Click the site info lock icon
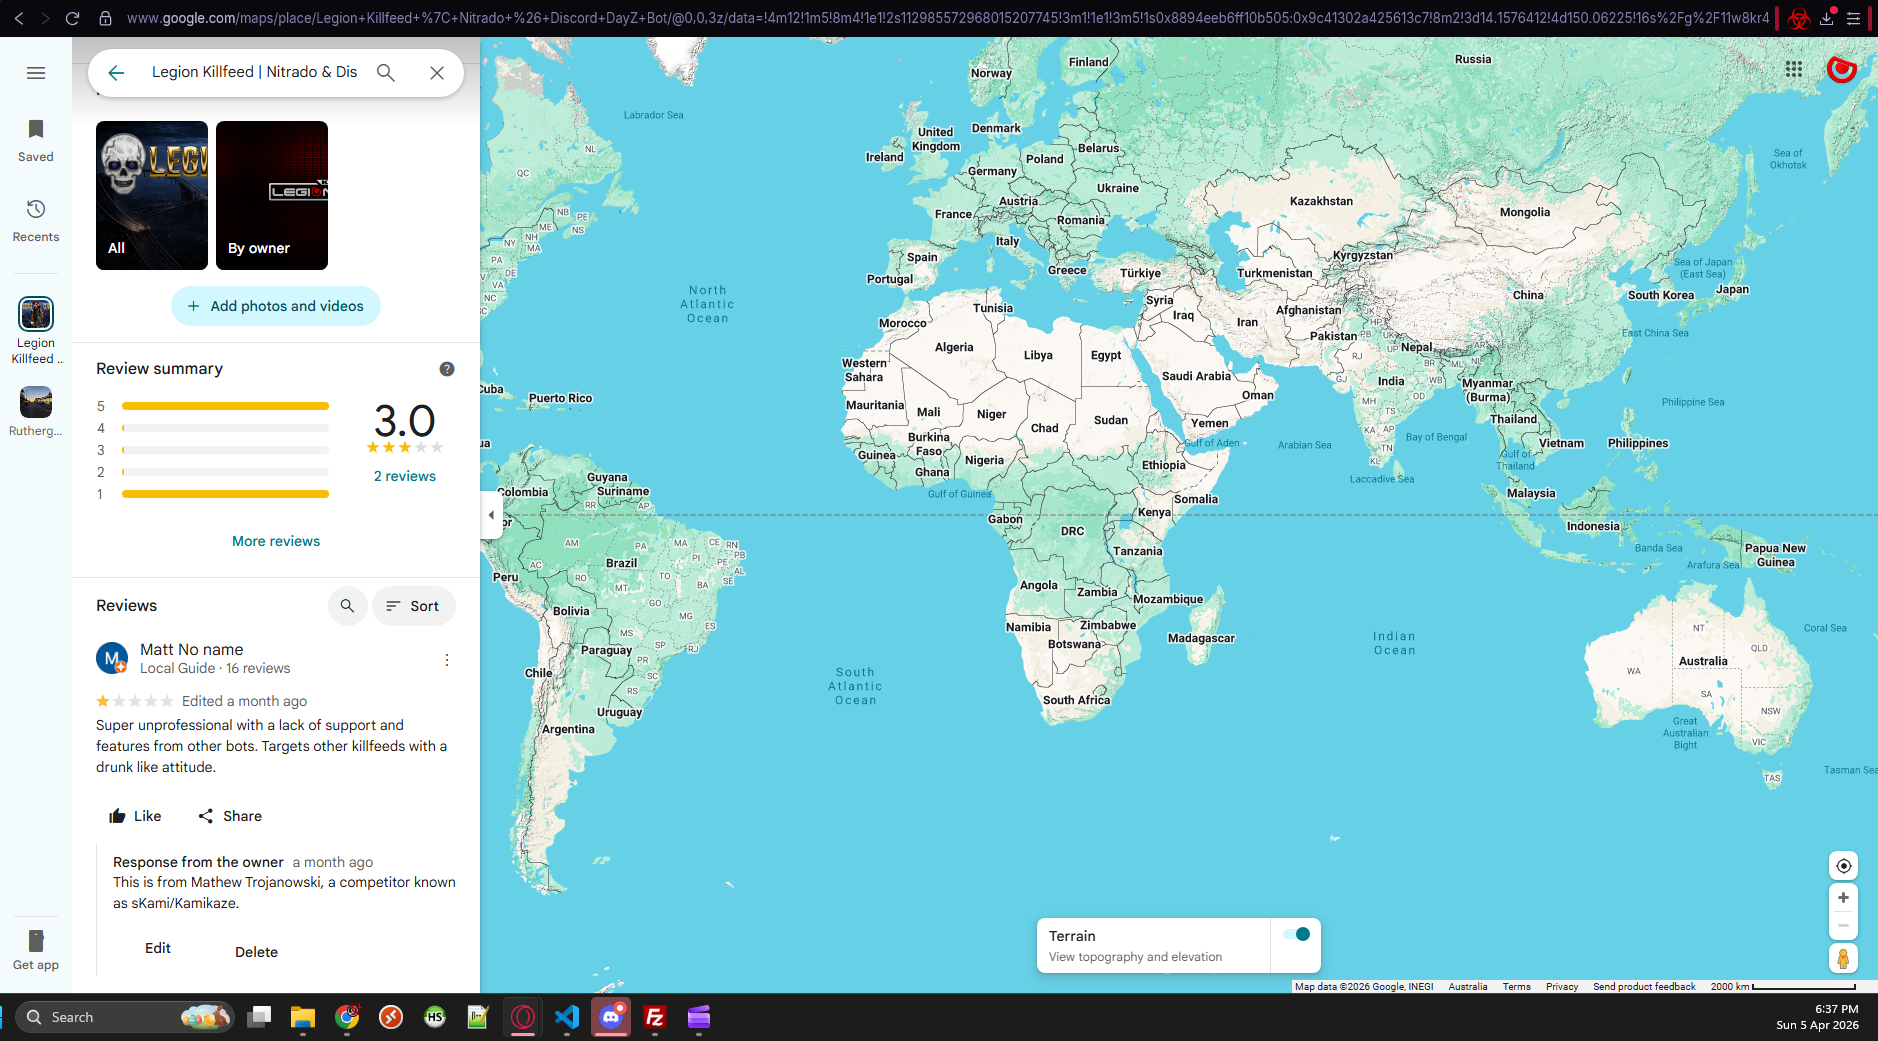The width and height of the screenshot is (1878, 1041). pos(105,18)
